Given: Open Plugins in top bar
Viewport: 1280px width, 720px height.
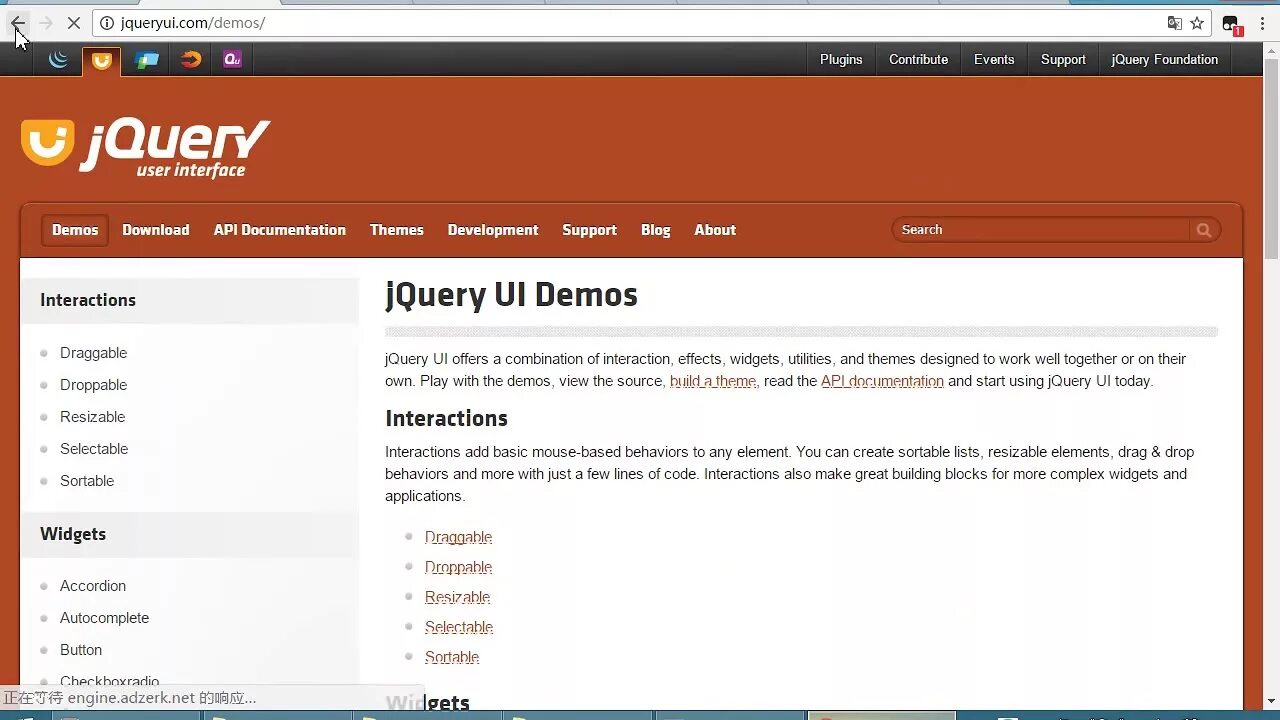Looking at the screenshot, I should point(841,60).
